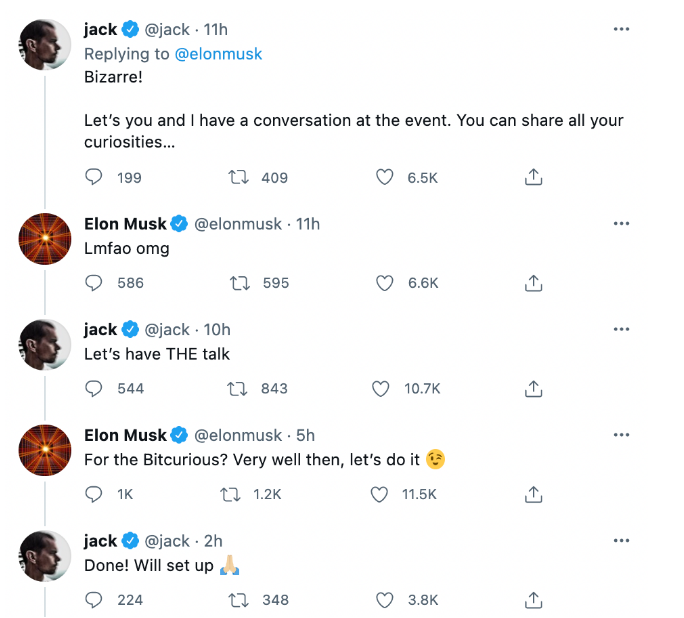Like jack's "Bizarre!" tweet
Viewport: 684px width, 618px height.
384,177
